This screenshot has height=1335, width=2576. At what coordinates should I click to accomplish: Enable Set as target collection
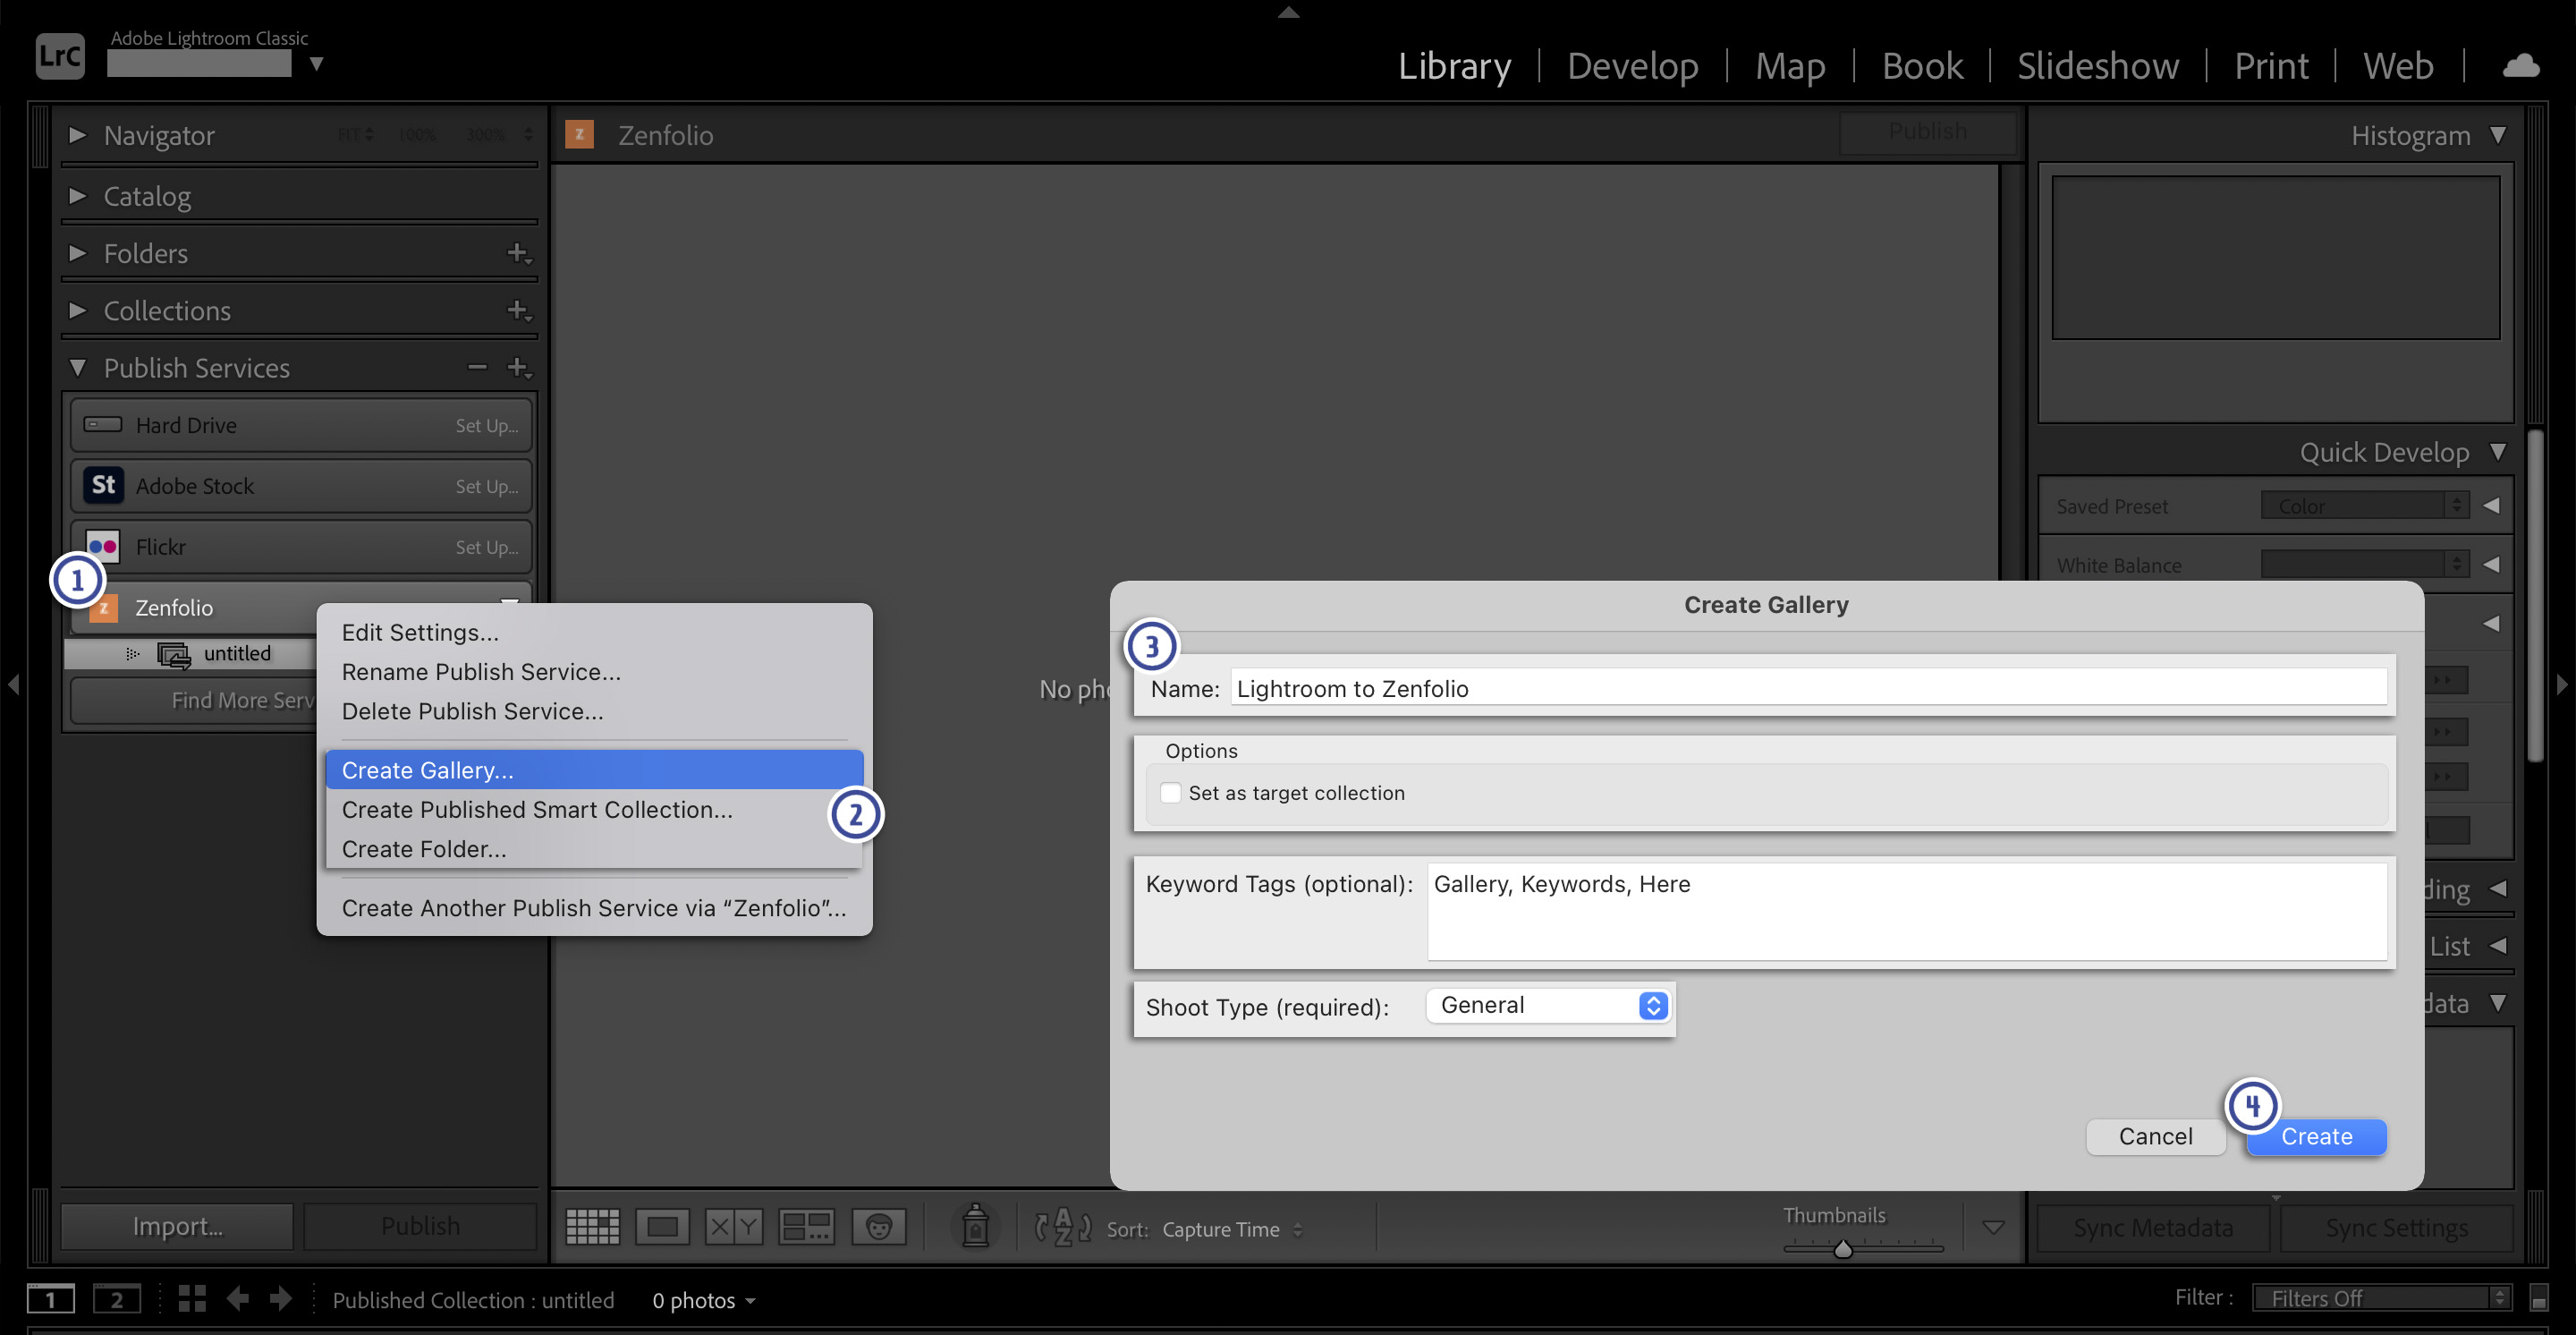[x=1170, y=792]
